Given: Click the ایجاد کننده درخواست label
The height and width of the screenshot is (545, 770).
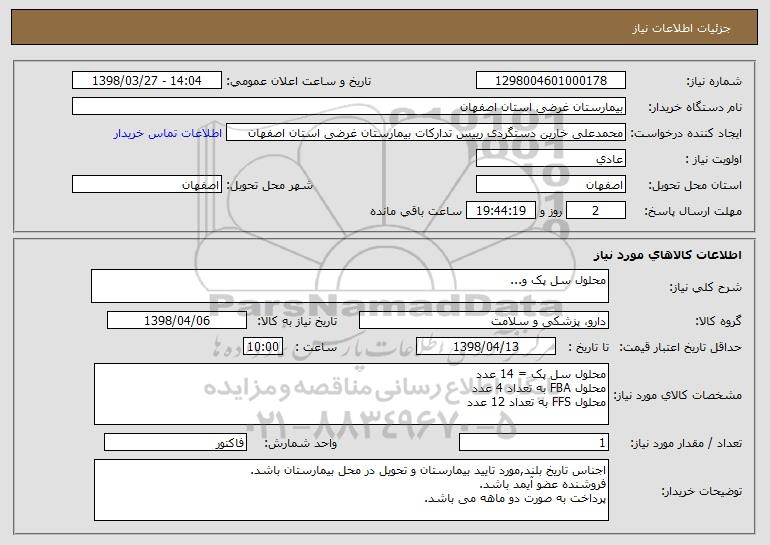Looking at the screenshot, I should tap(686, 133).
